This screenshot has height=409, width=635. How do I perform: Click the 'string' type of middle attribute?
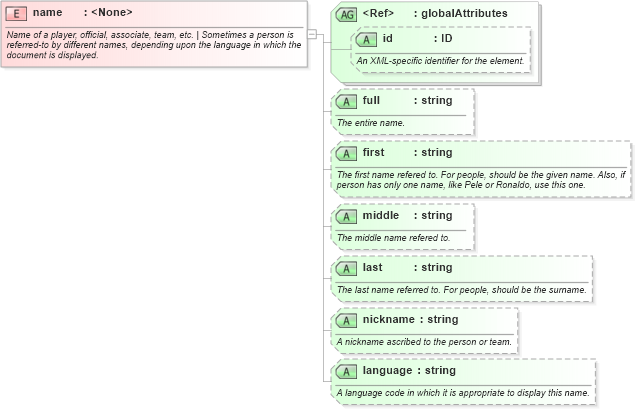437,215
